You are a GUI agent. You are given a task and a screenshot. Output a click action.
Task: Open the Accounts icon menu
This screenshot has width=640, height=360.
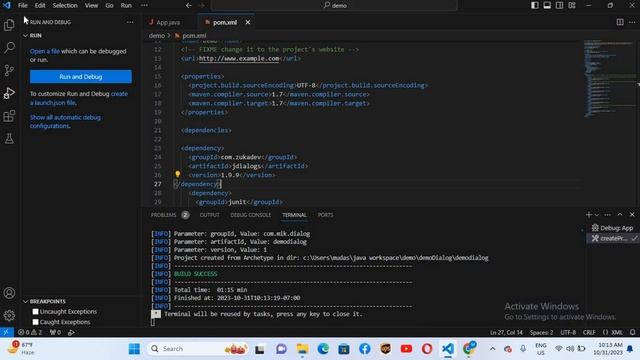[x=9, y=293]
